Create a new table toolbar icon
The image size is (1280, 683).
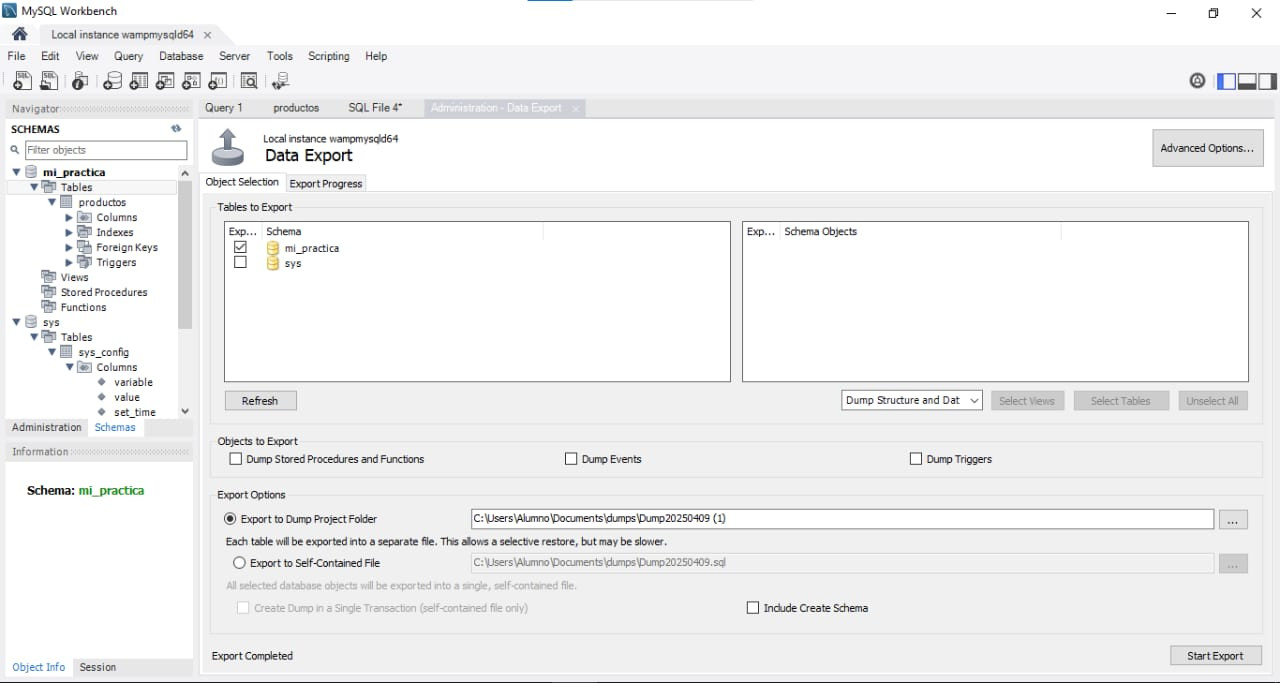click(139, 81)
